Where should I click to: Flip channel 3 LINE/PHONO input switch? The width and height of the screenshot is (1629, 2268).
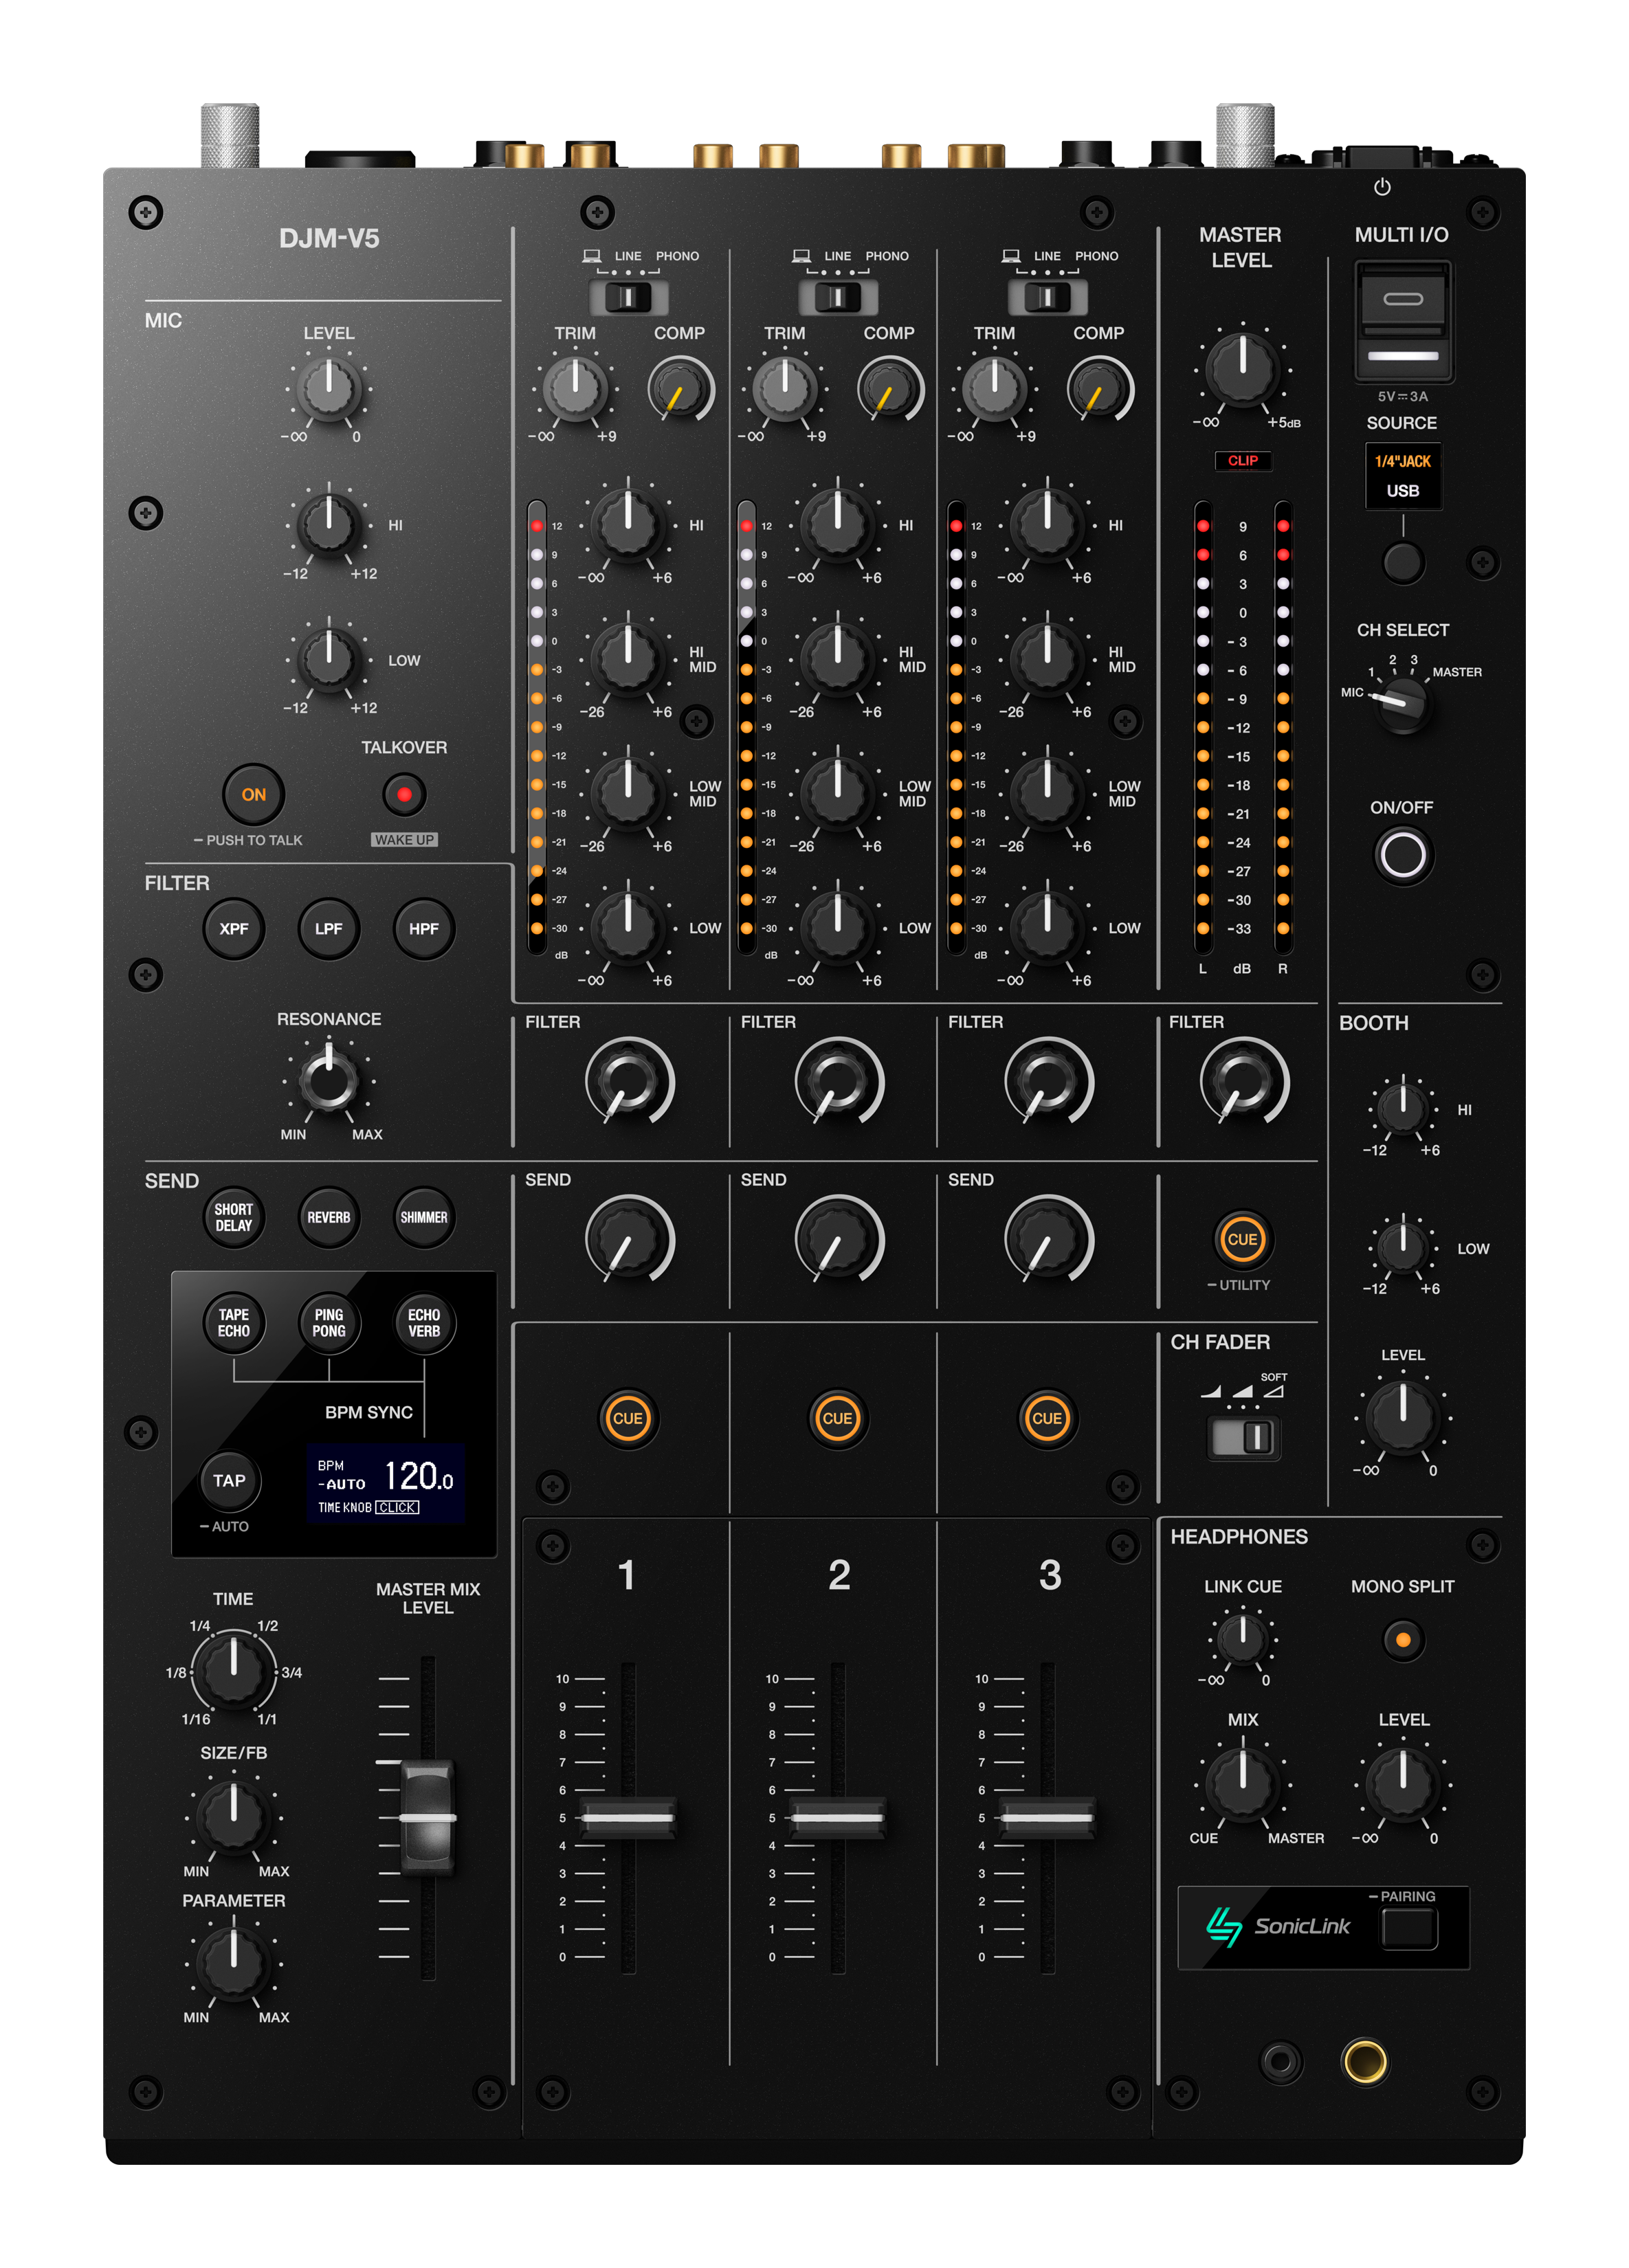click(x=1047, y=297)
